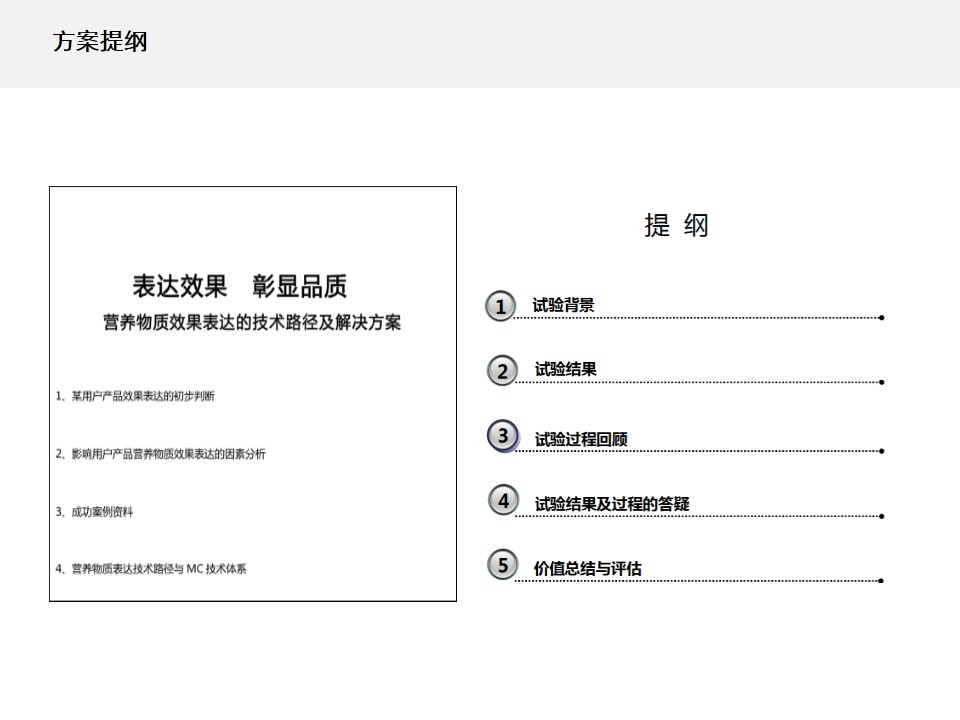Click the 表达效果 彰显品质 headline
960x720 pixels.
(240, 287)
